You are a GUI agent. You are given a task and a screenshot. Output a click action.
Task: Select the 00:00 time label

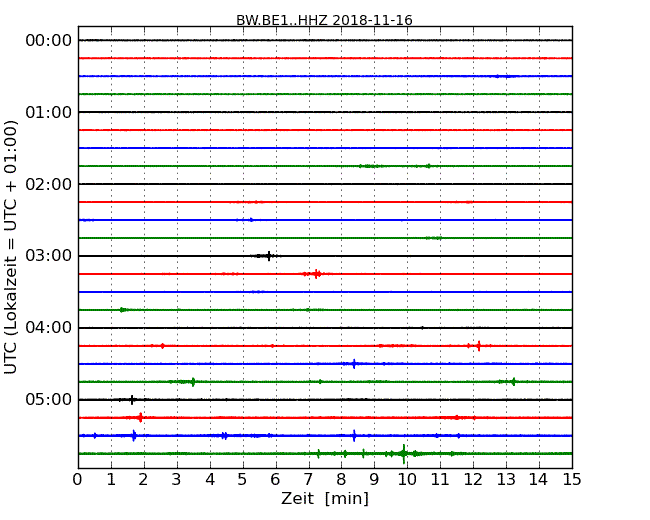click(49, 41)
